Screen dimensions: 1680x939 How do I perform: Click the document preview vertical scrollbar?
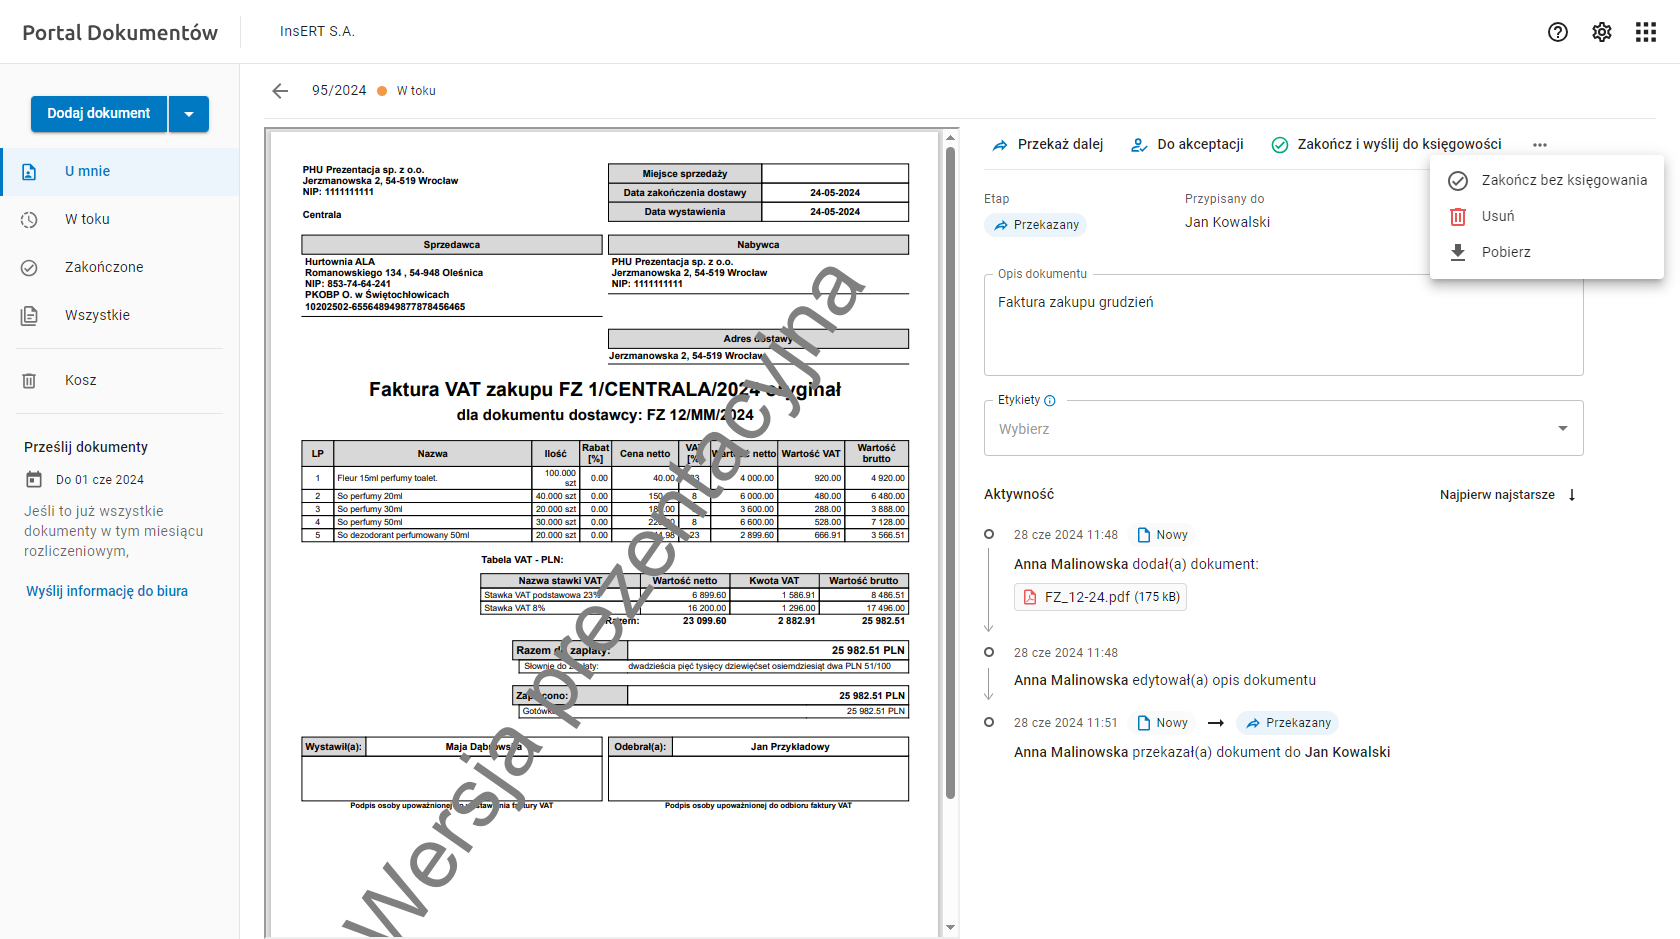950,474
